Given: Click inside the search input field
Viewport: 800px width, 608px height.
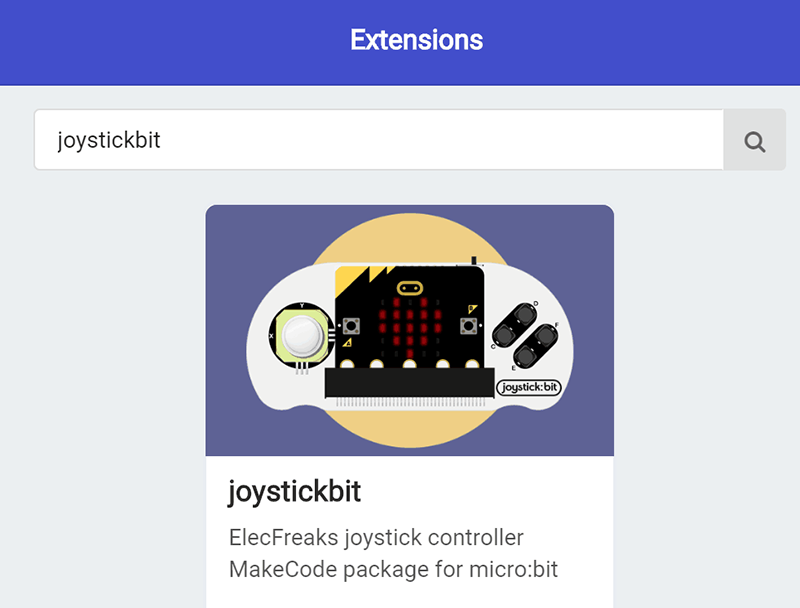Looking at the screenshot, I should [x=380, y=140].
